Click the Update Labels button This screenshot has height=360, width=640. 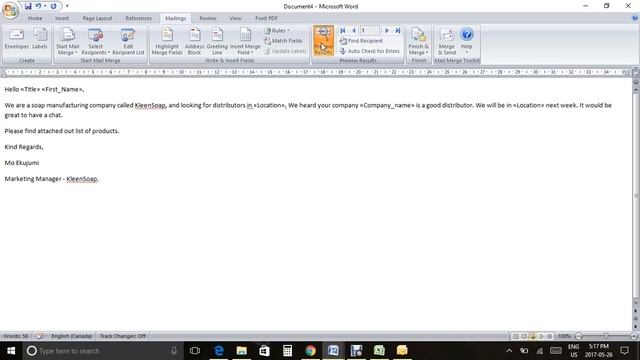click(285, 51)
